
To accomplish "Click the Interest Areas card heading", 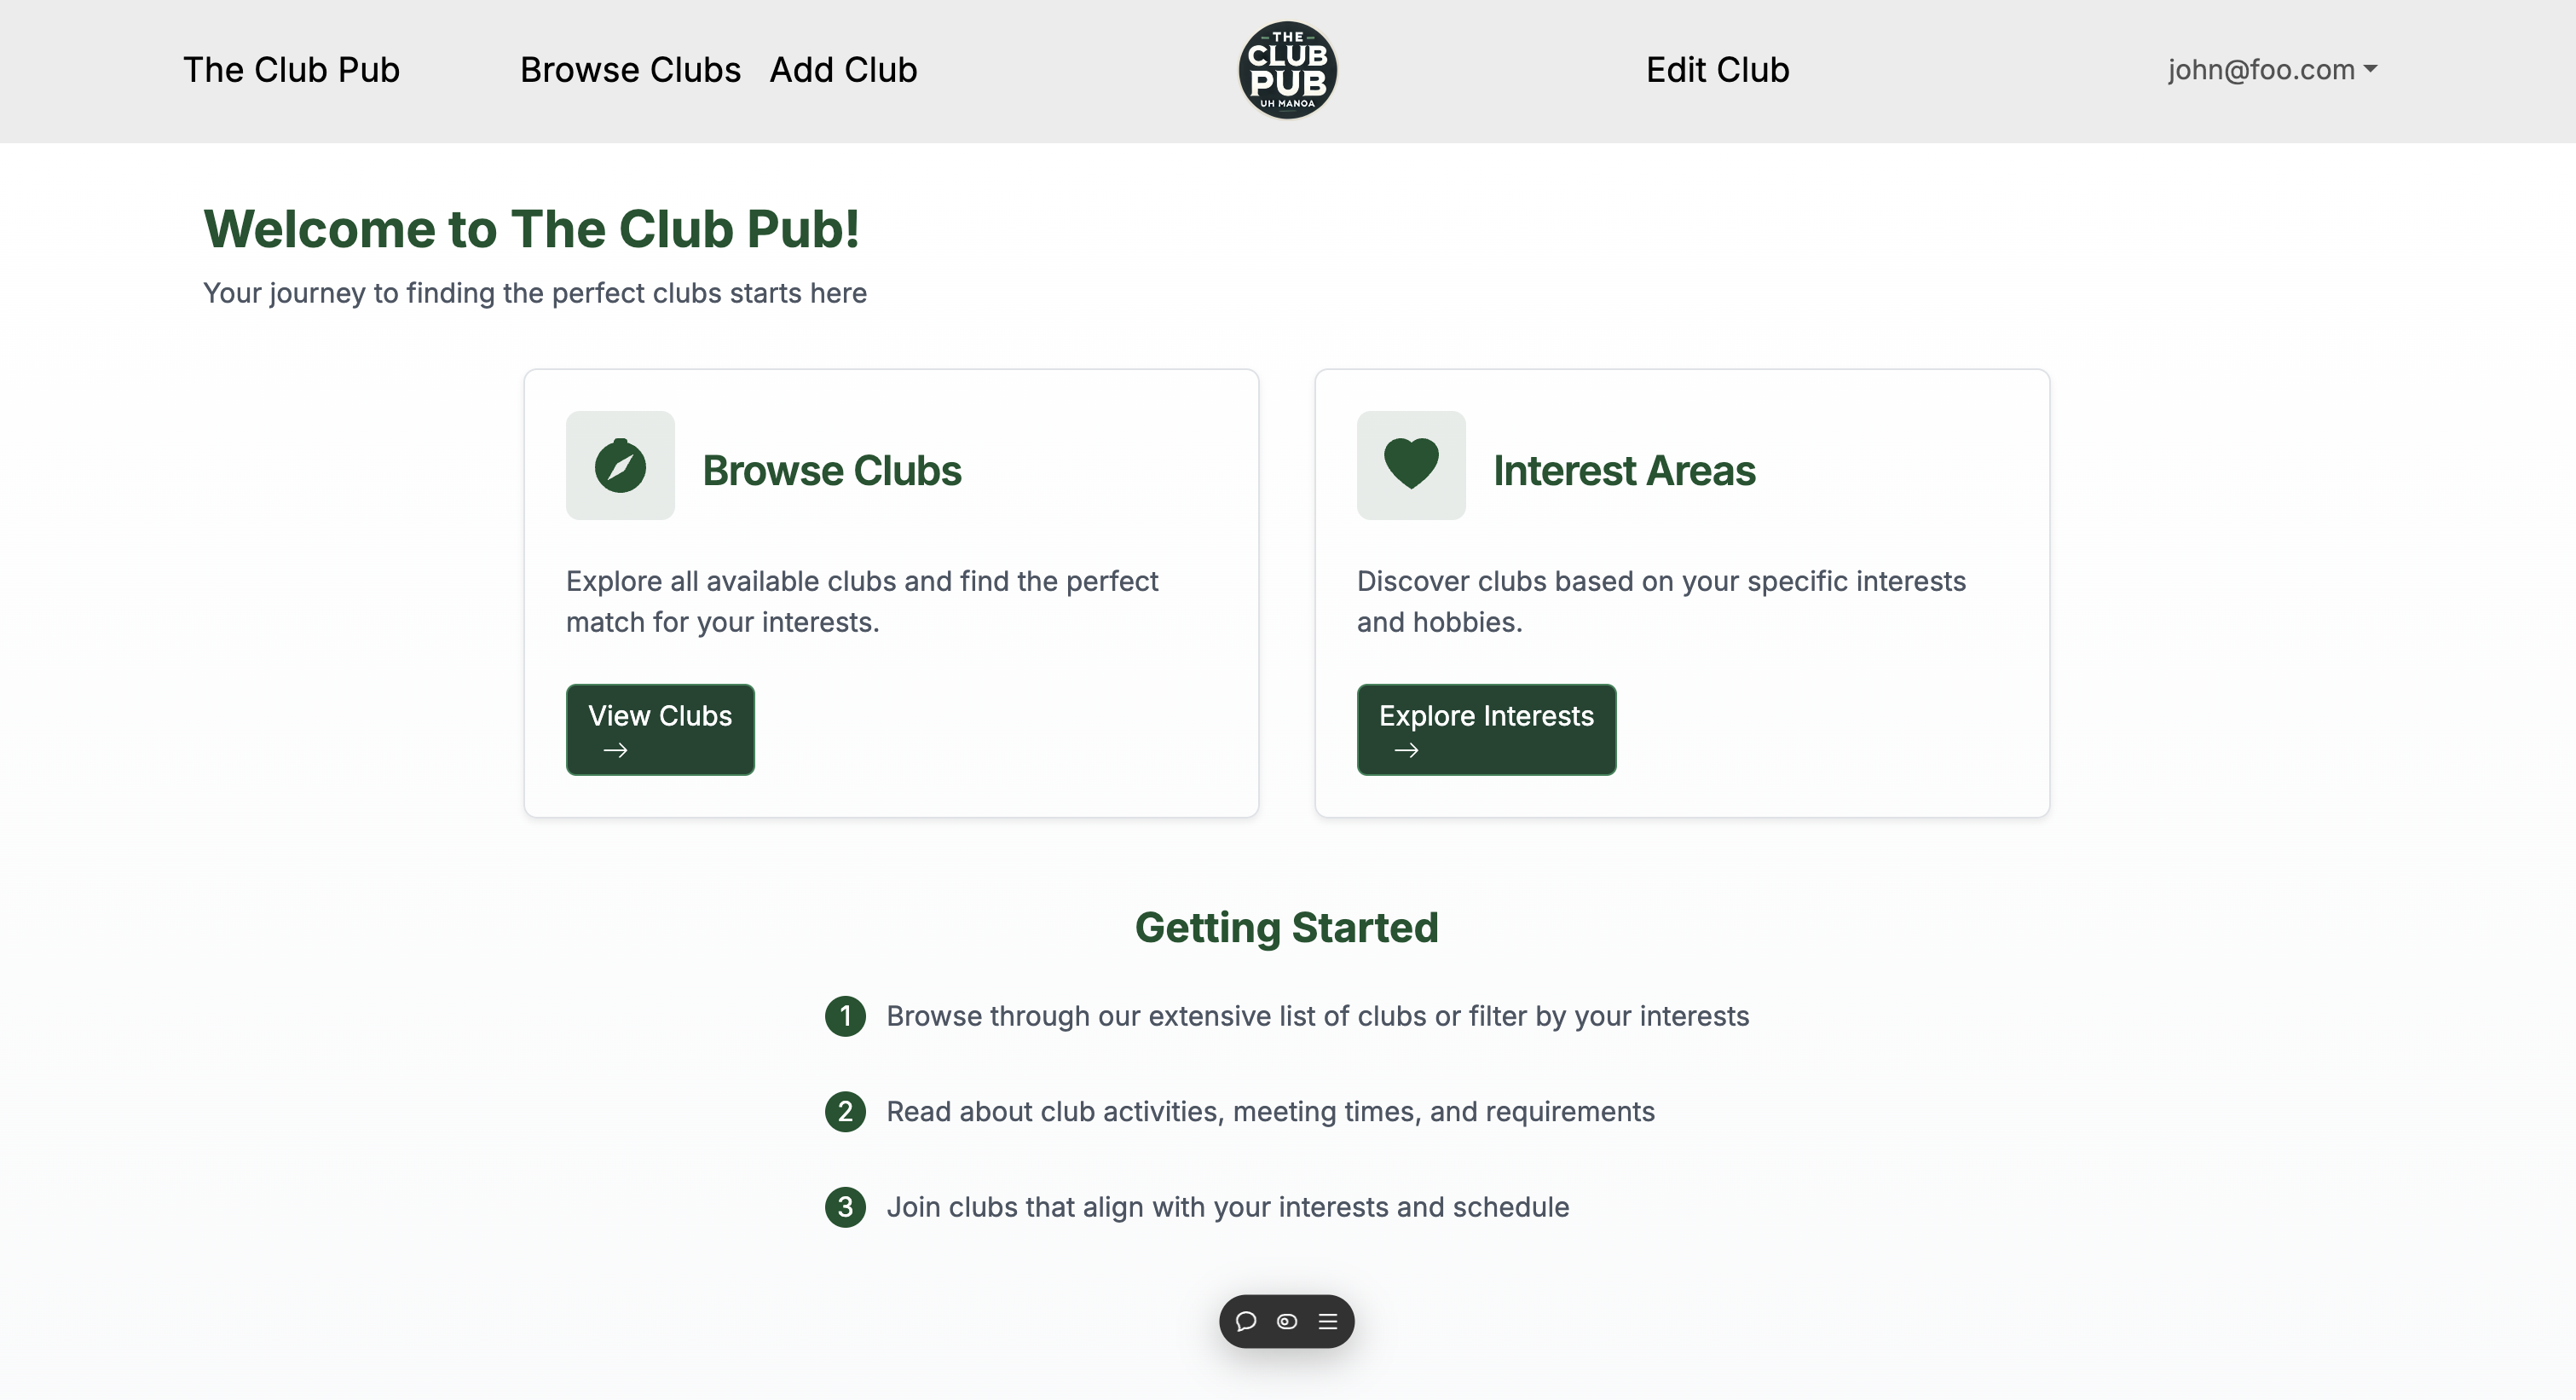I will click(x=1624, y=471).
